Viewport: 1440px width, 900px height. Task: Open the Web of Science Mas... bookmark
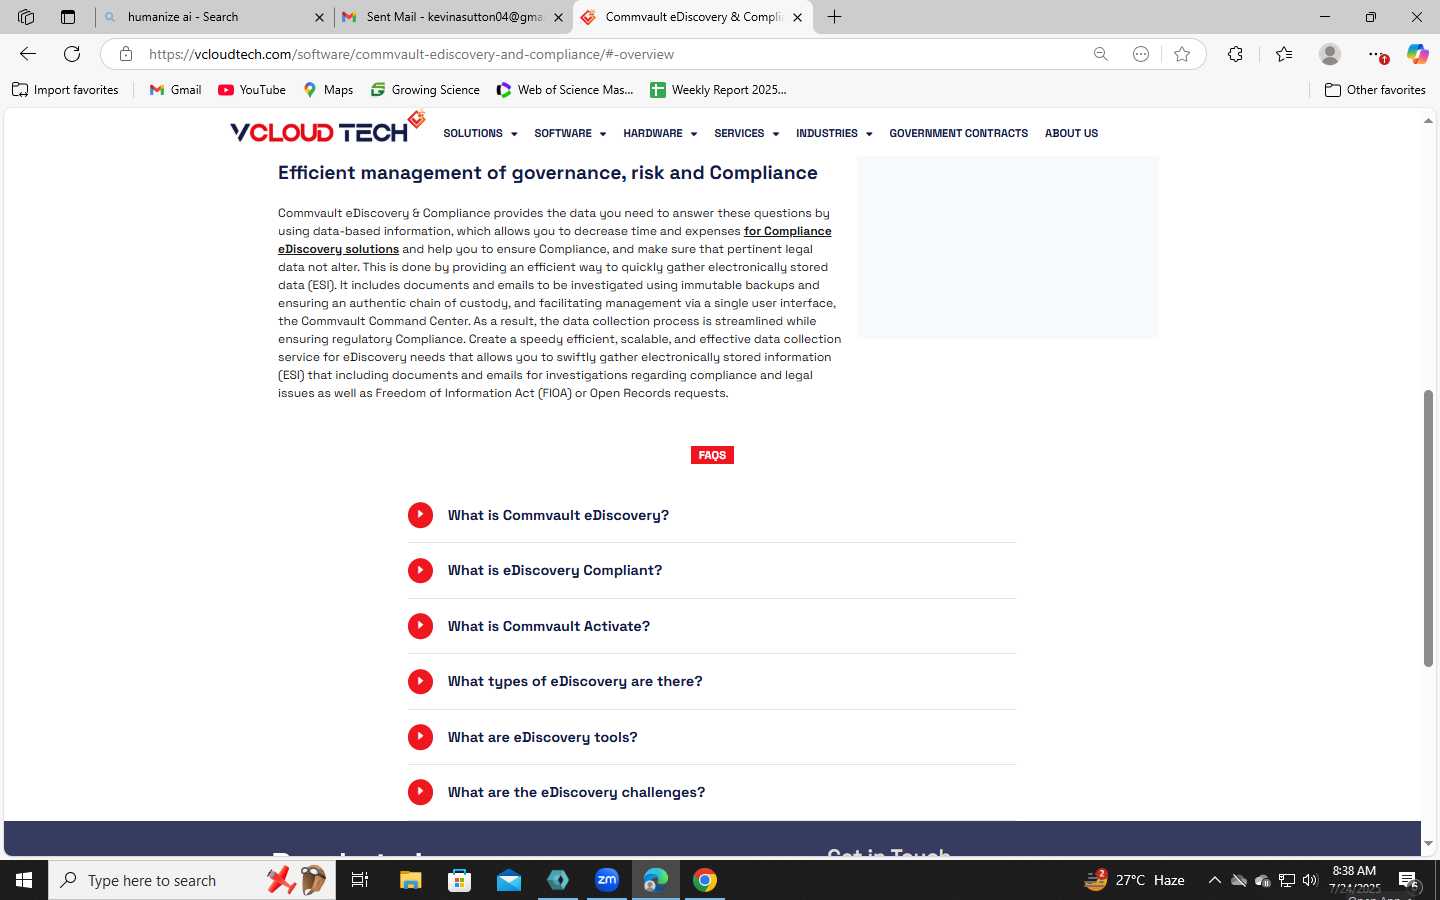(565, 90)
